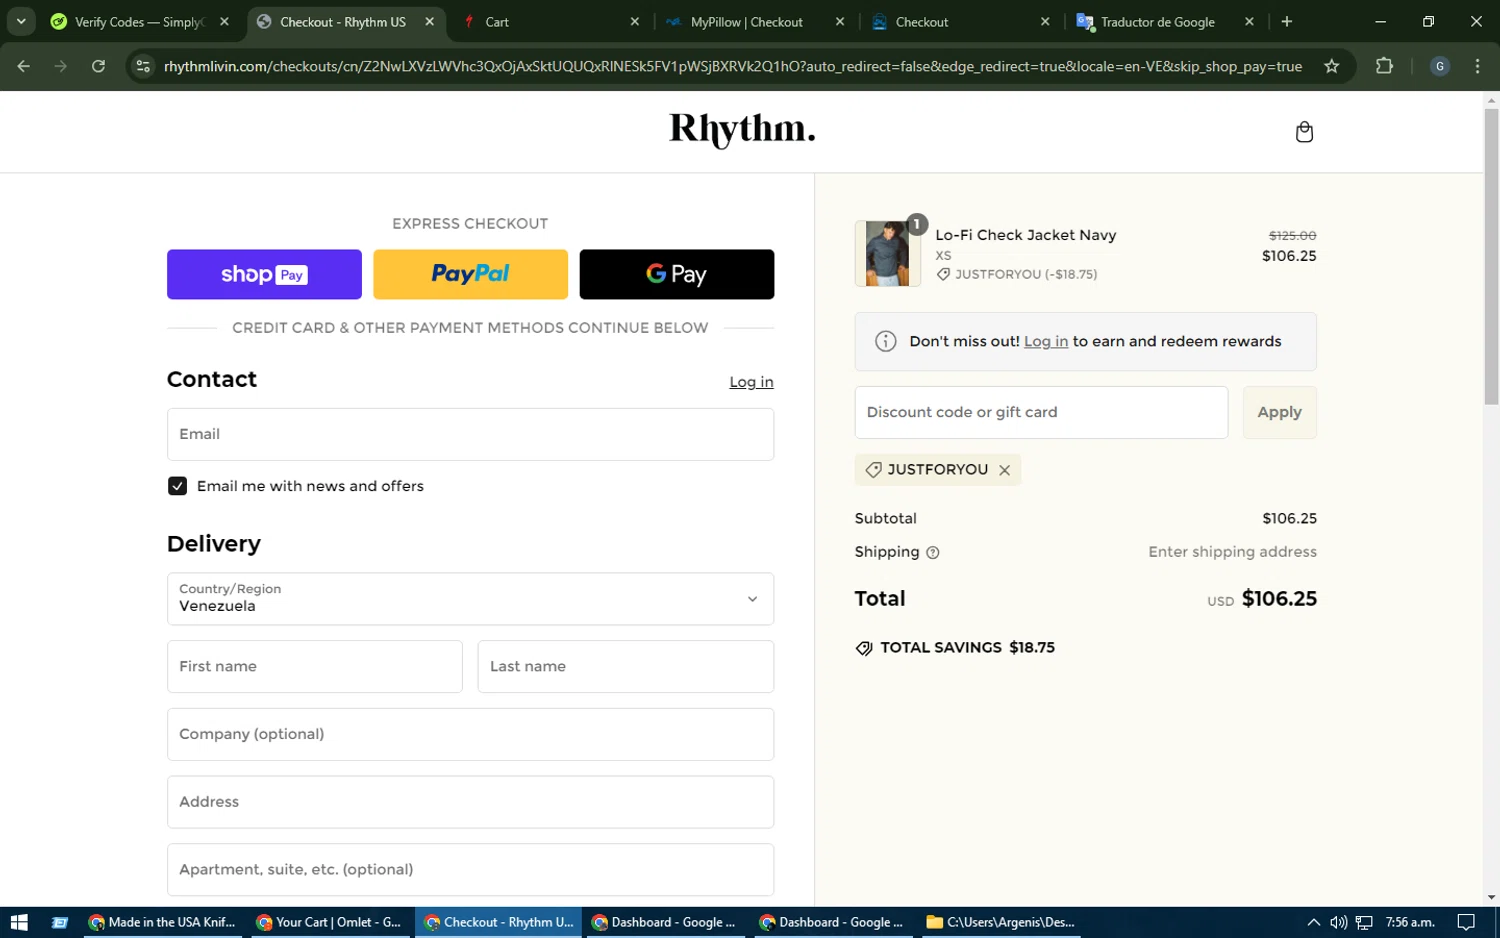Focus the Email input field

coord(470,434)
